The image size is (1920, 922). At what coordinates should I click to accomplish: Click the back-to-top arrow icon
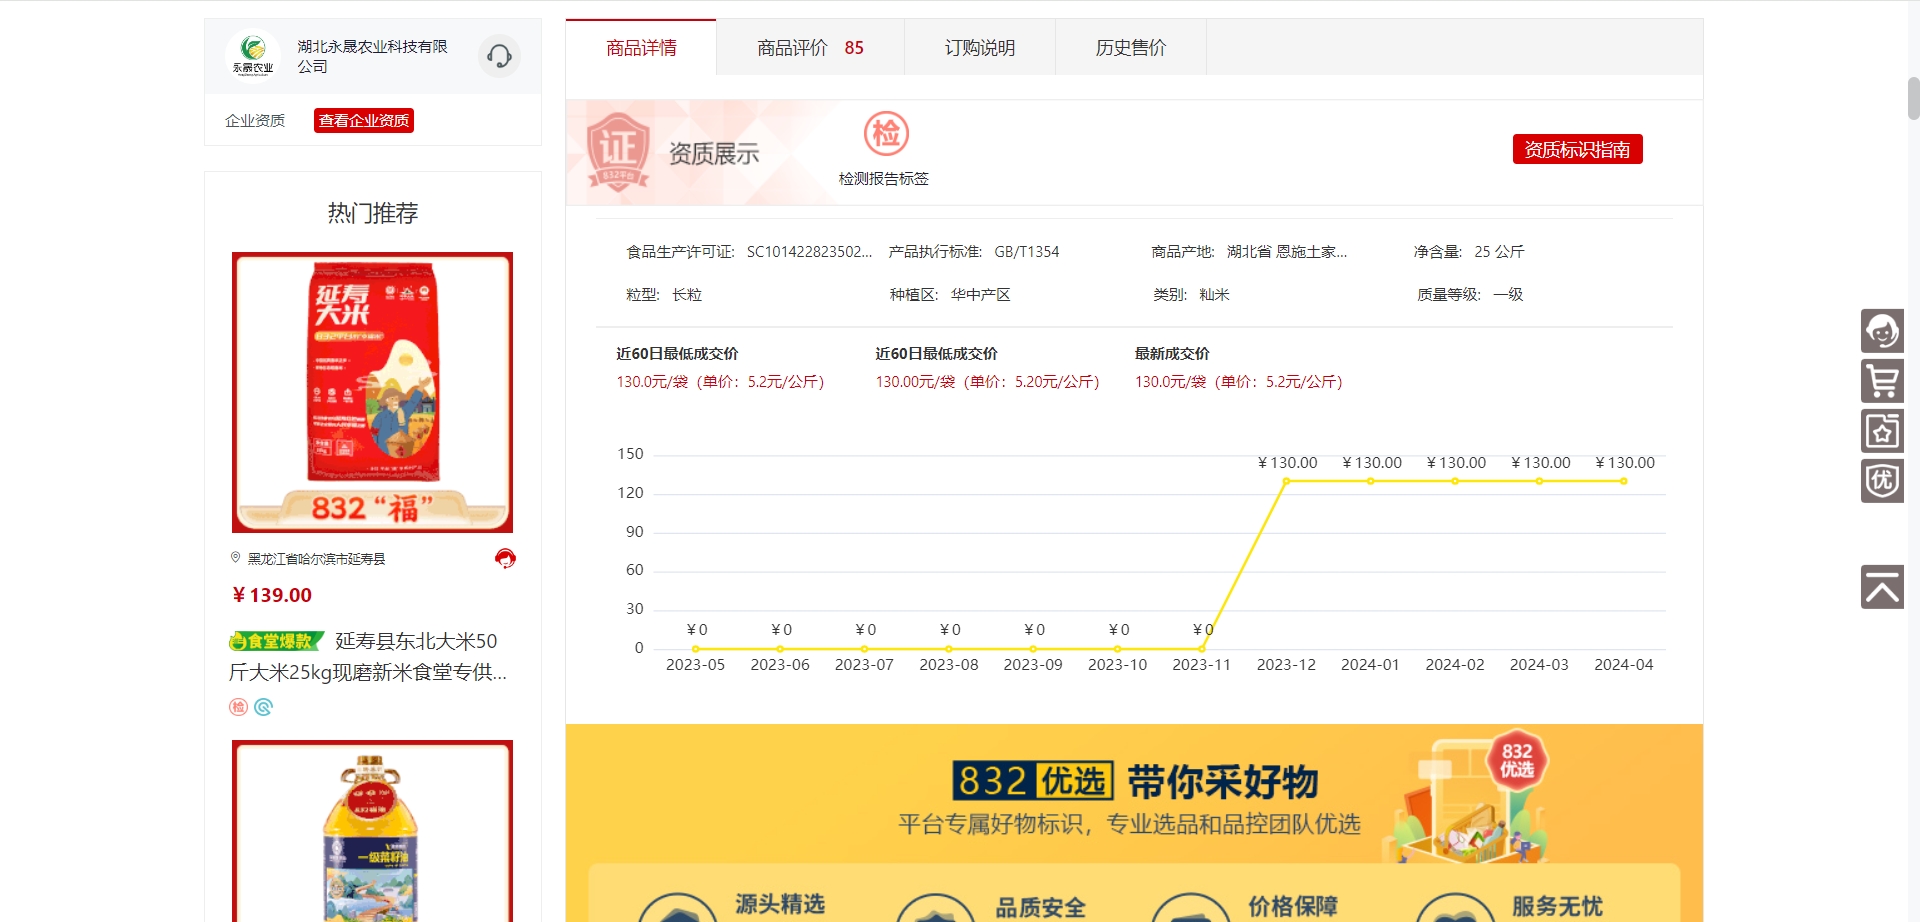point(1882,587)
